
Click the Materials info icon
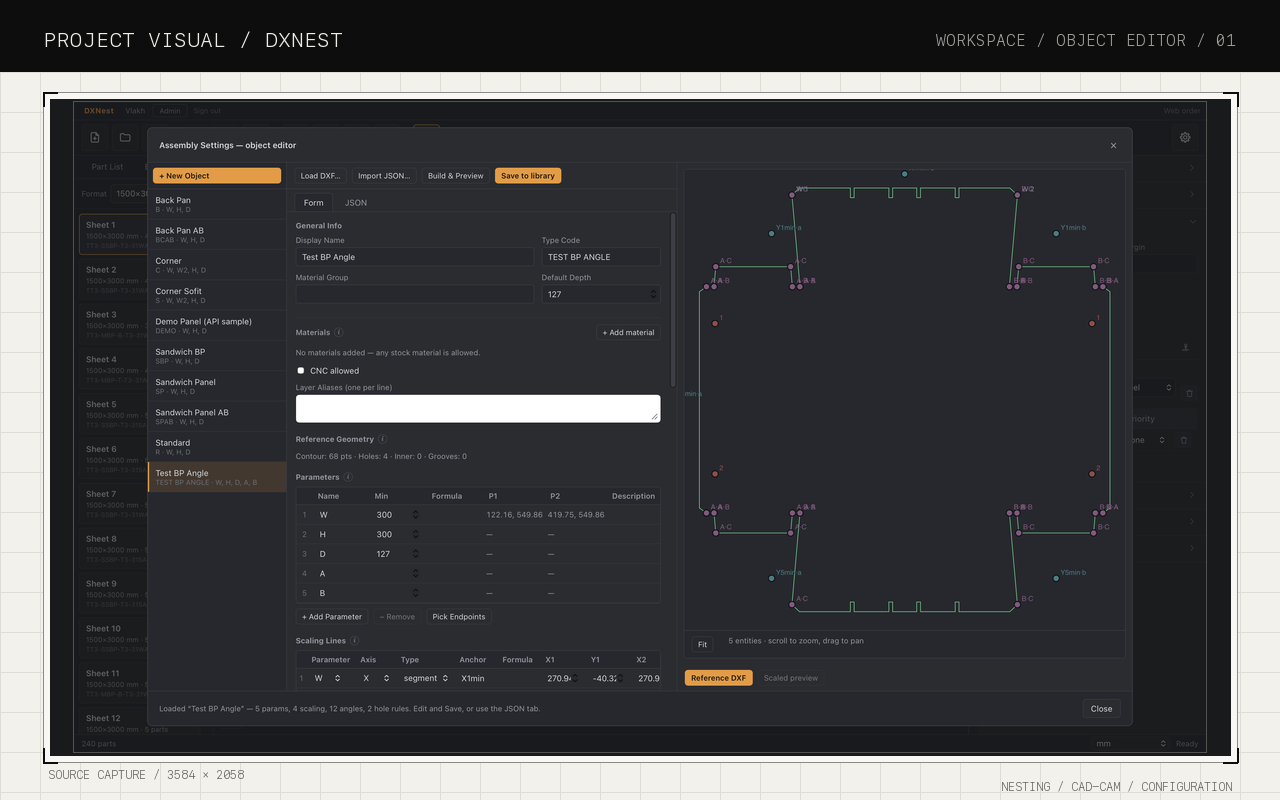[339, 332]
